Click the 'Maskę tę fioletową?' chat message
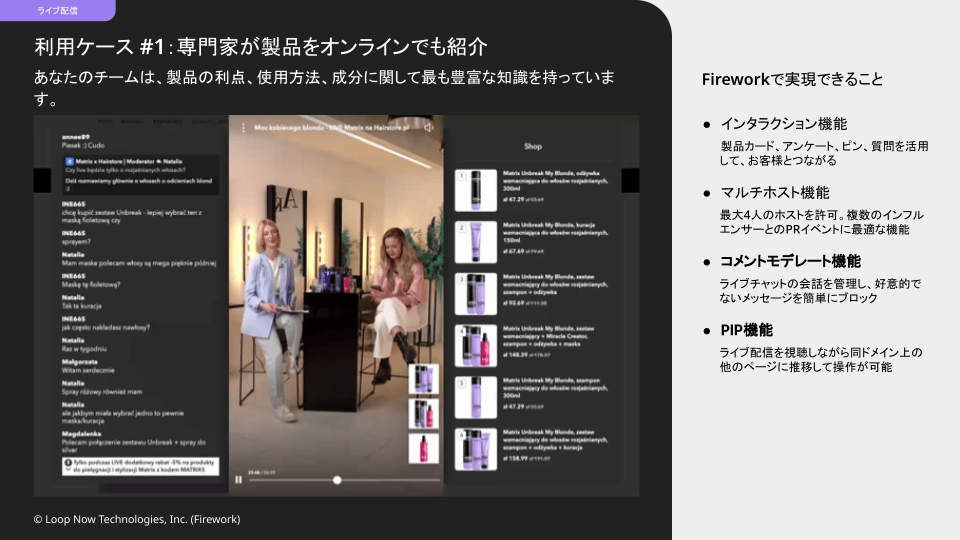The image size is (960, 540). (x=91, y=285)
